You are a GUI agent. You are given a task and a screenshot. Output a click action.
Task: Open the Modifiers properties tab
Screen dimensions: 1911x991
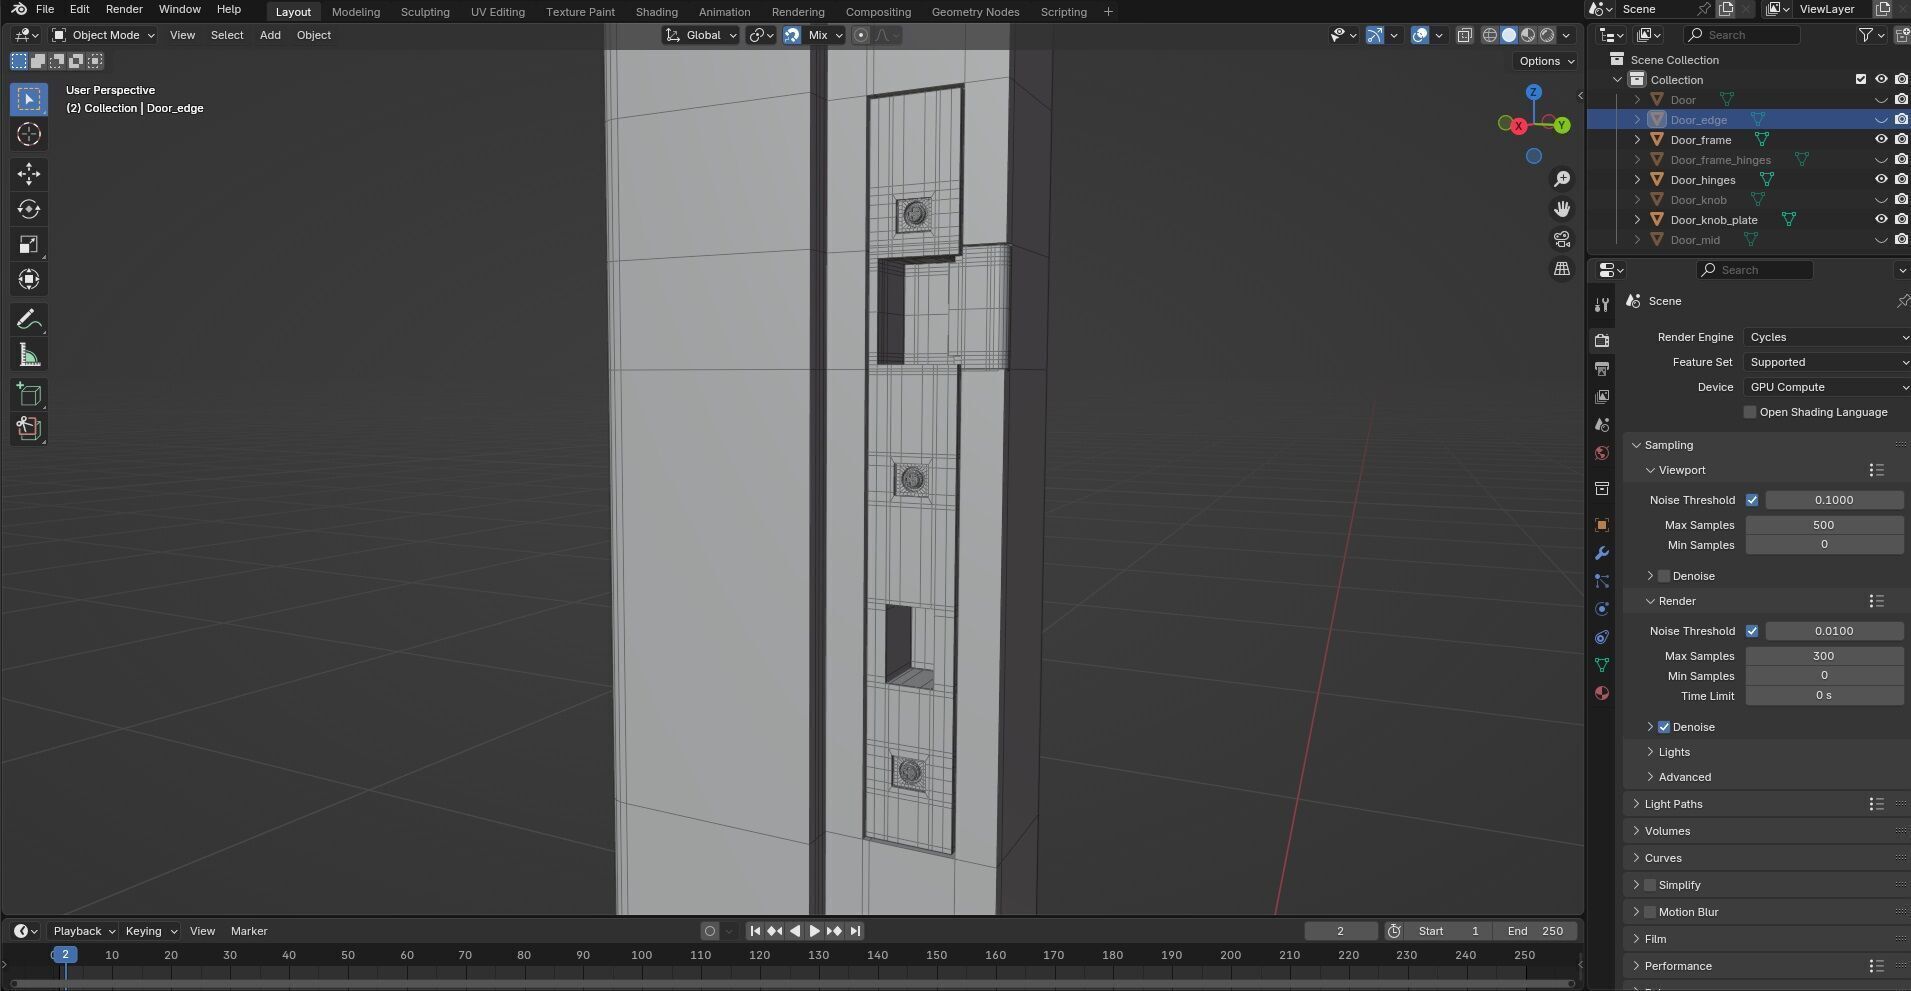[x=1602, y=553]
